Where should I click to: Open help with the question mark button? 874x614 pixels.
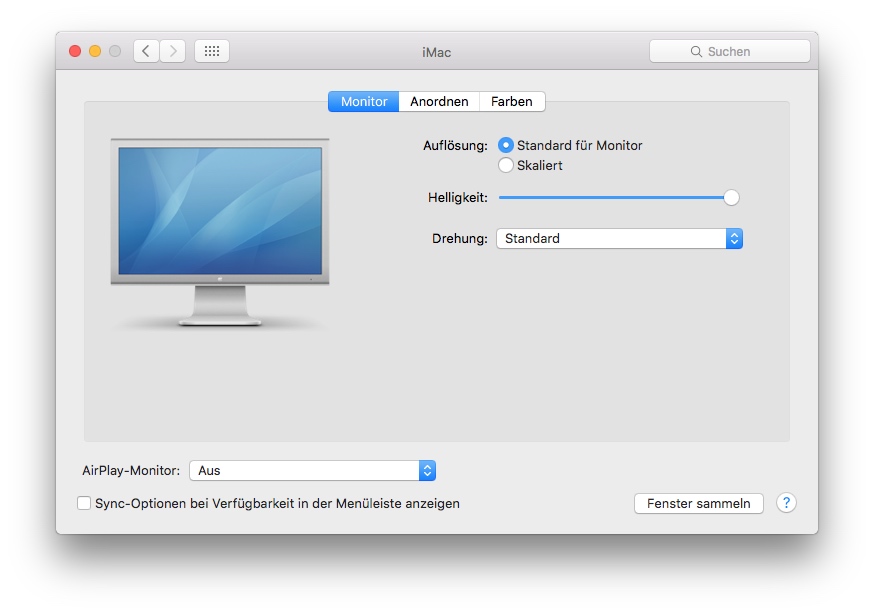[786, 503]
